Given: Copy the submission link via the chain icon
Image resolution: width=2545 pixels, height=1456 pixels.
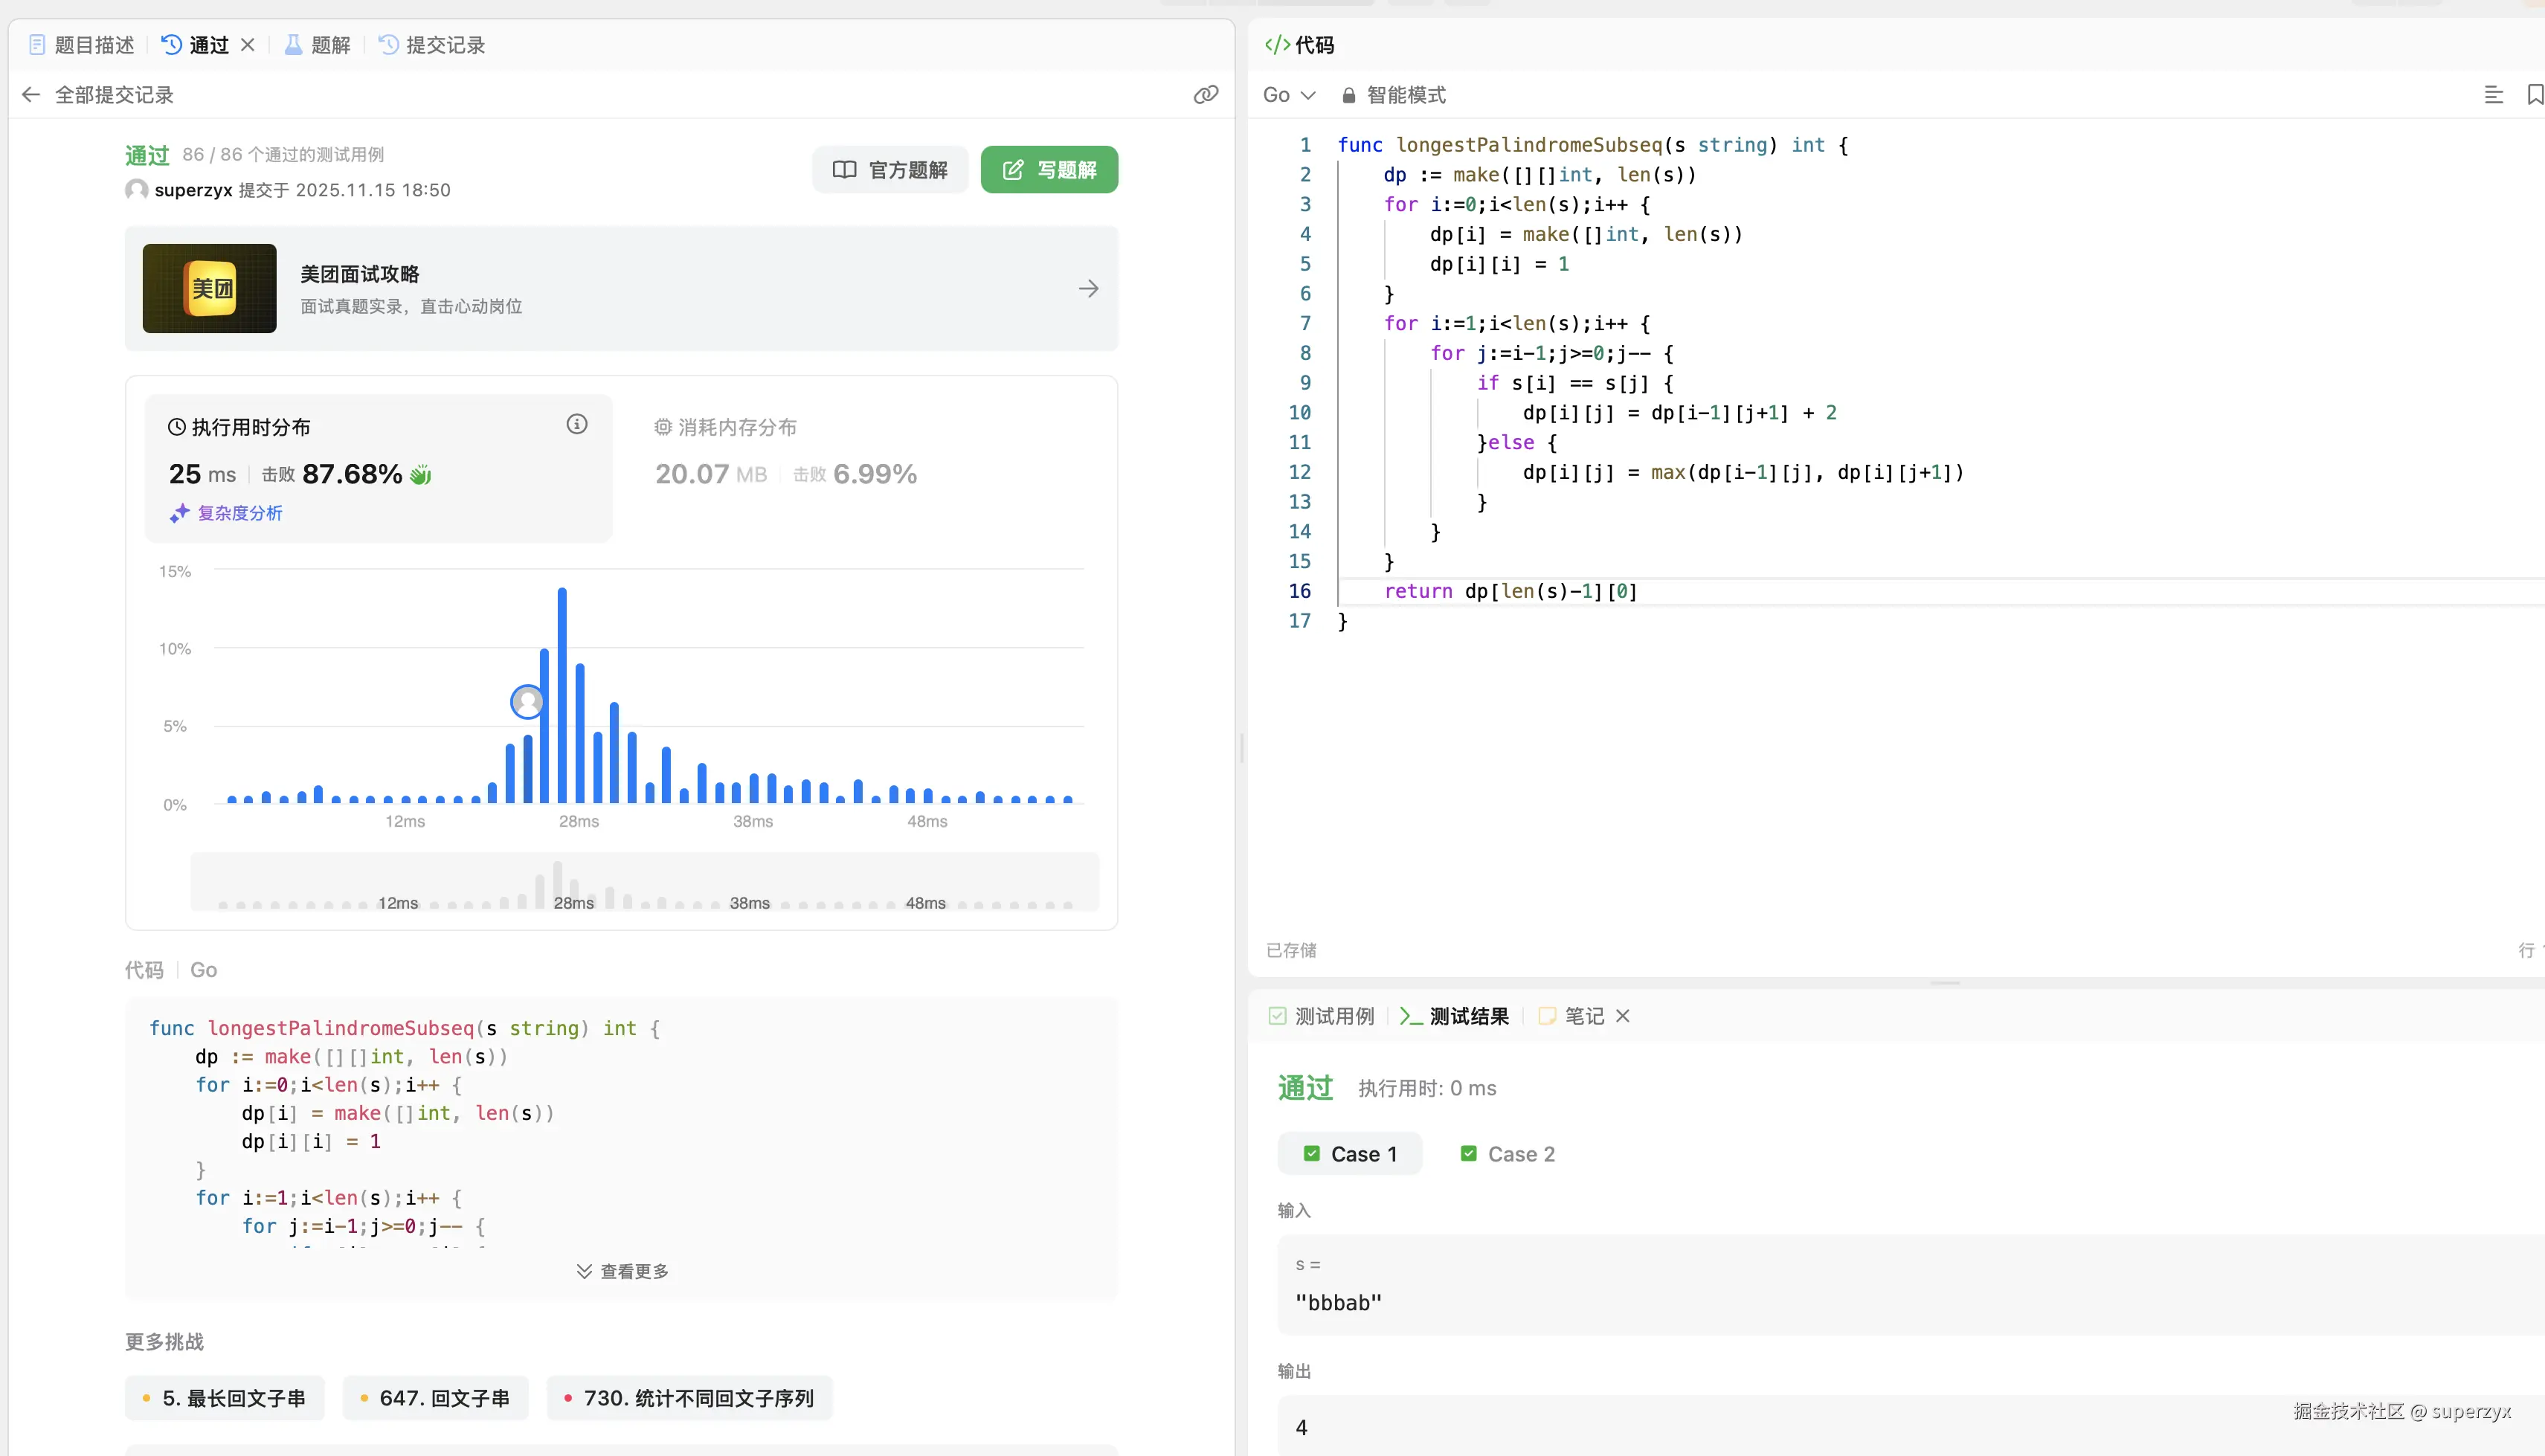Looking at the screenshot, I should point(1206,95).
